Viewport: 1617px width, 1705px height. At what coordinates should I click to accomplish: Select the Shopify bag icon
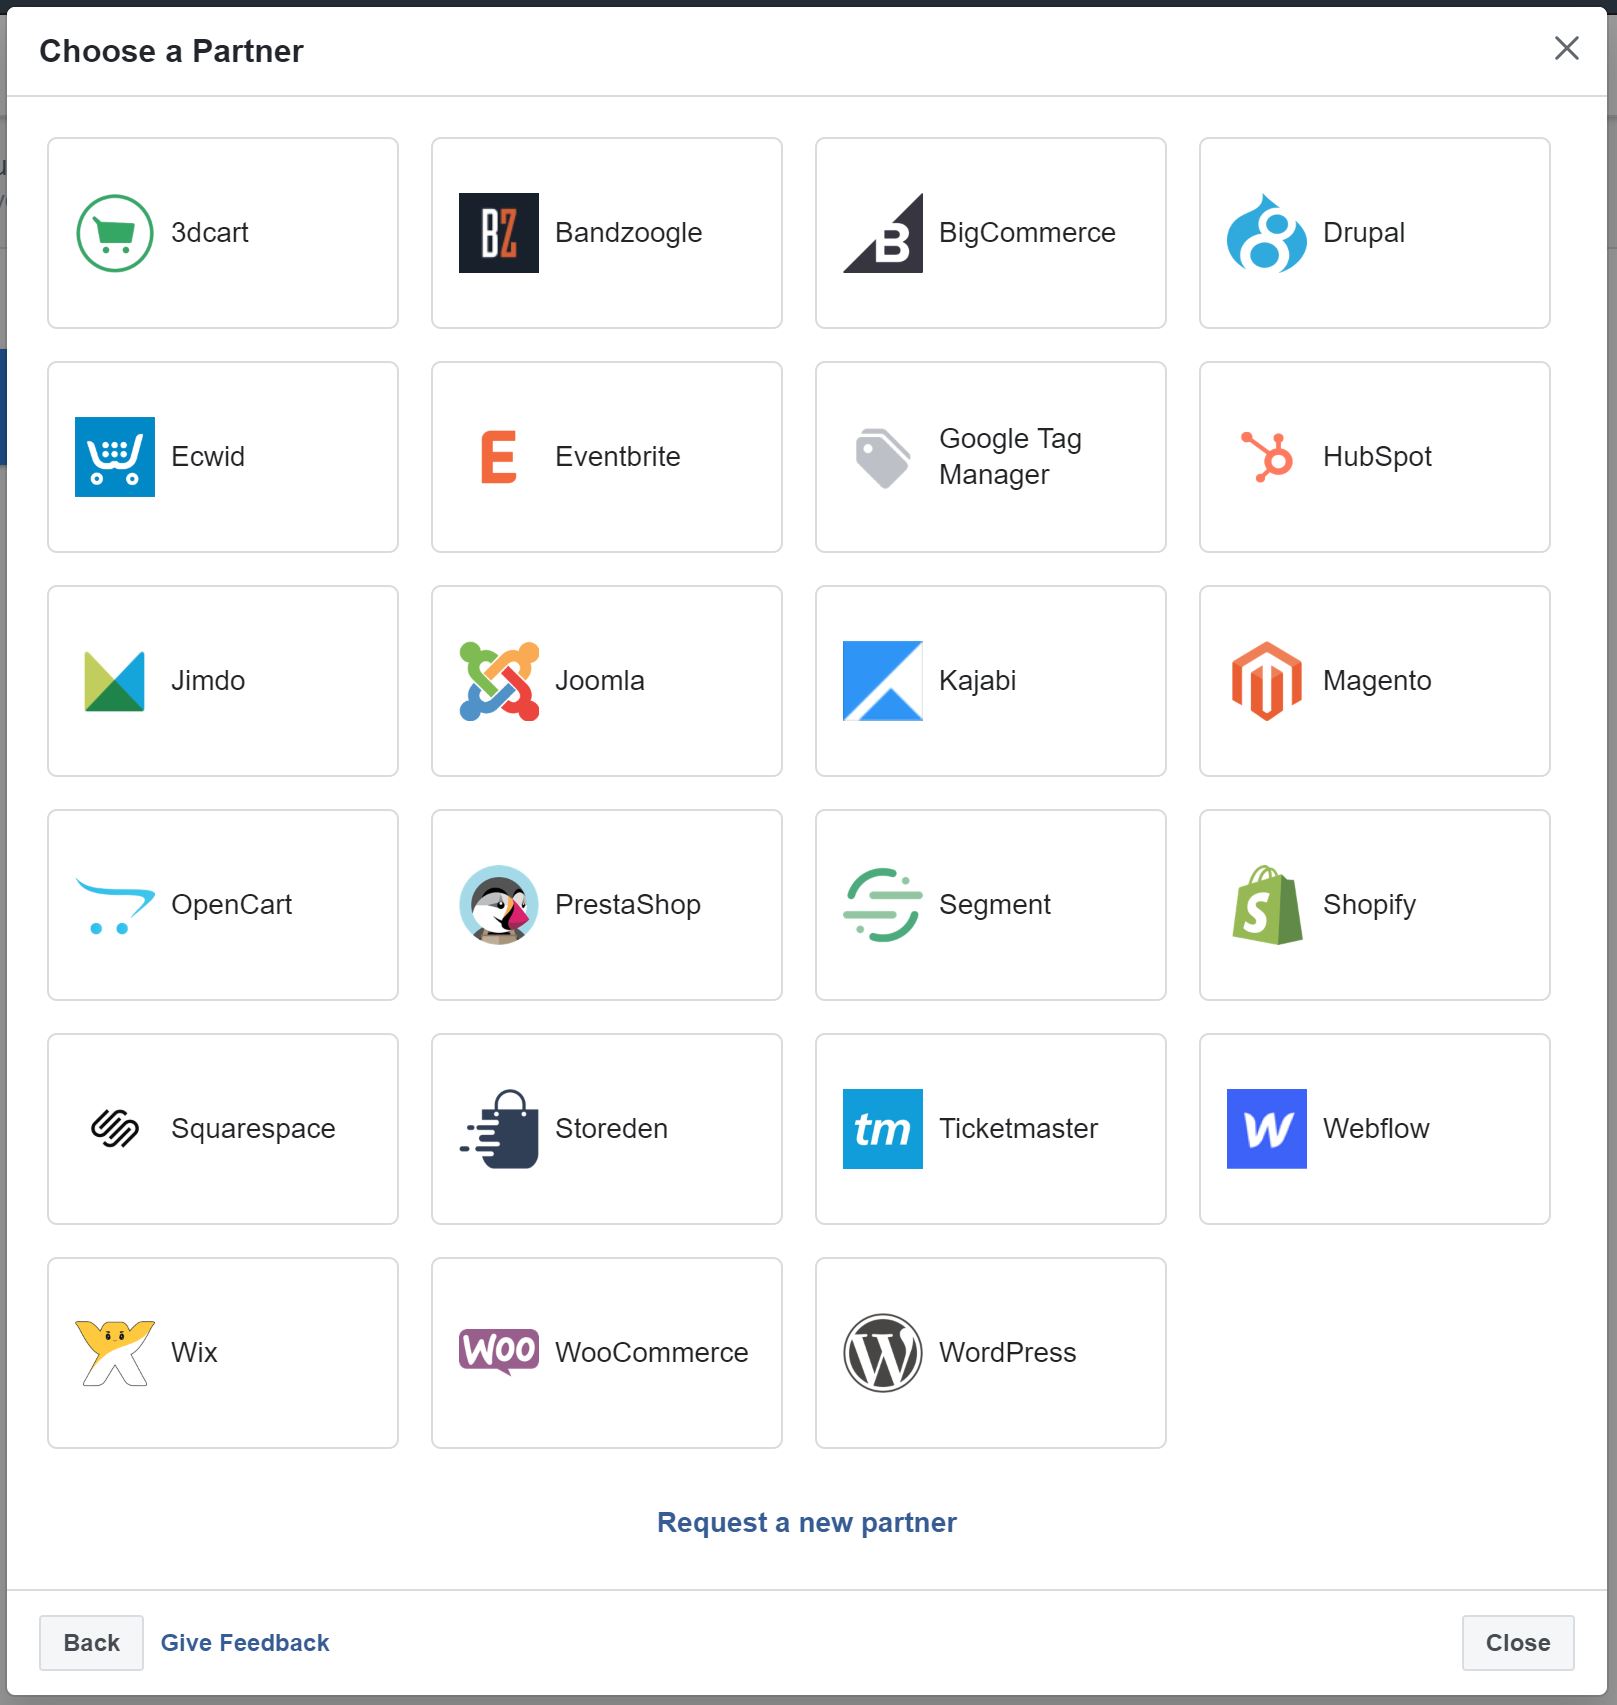(x=1266, y=905)
